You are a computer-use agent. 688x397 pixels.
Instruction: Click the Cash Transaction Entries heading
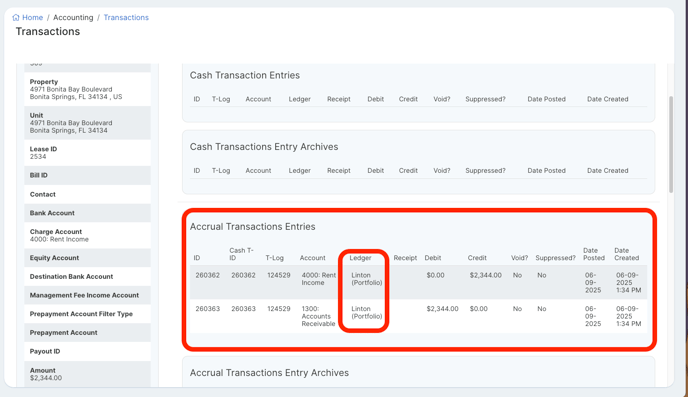pyautogui.click(x=245, y=75)
